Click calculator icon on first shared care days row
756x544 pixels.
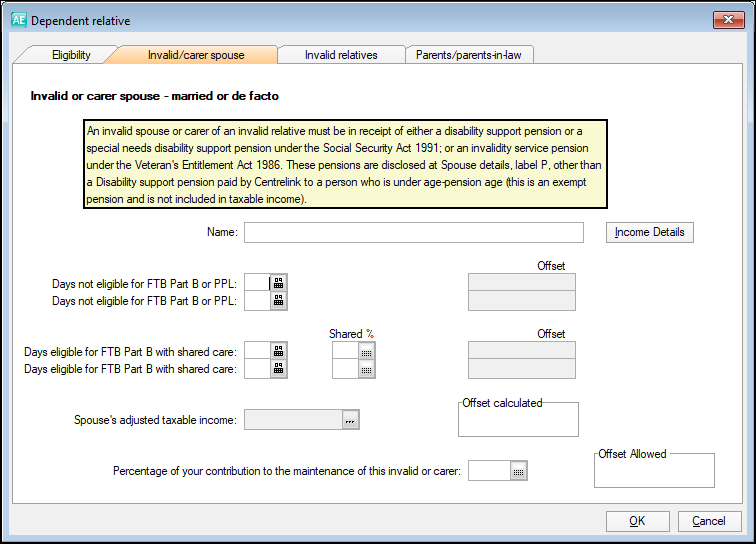pos(279,351)
